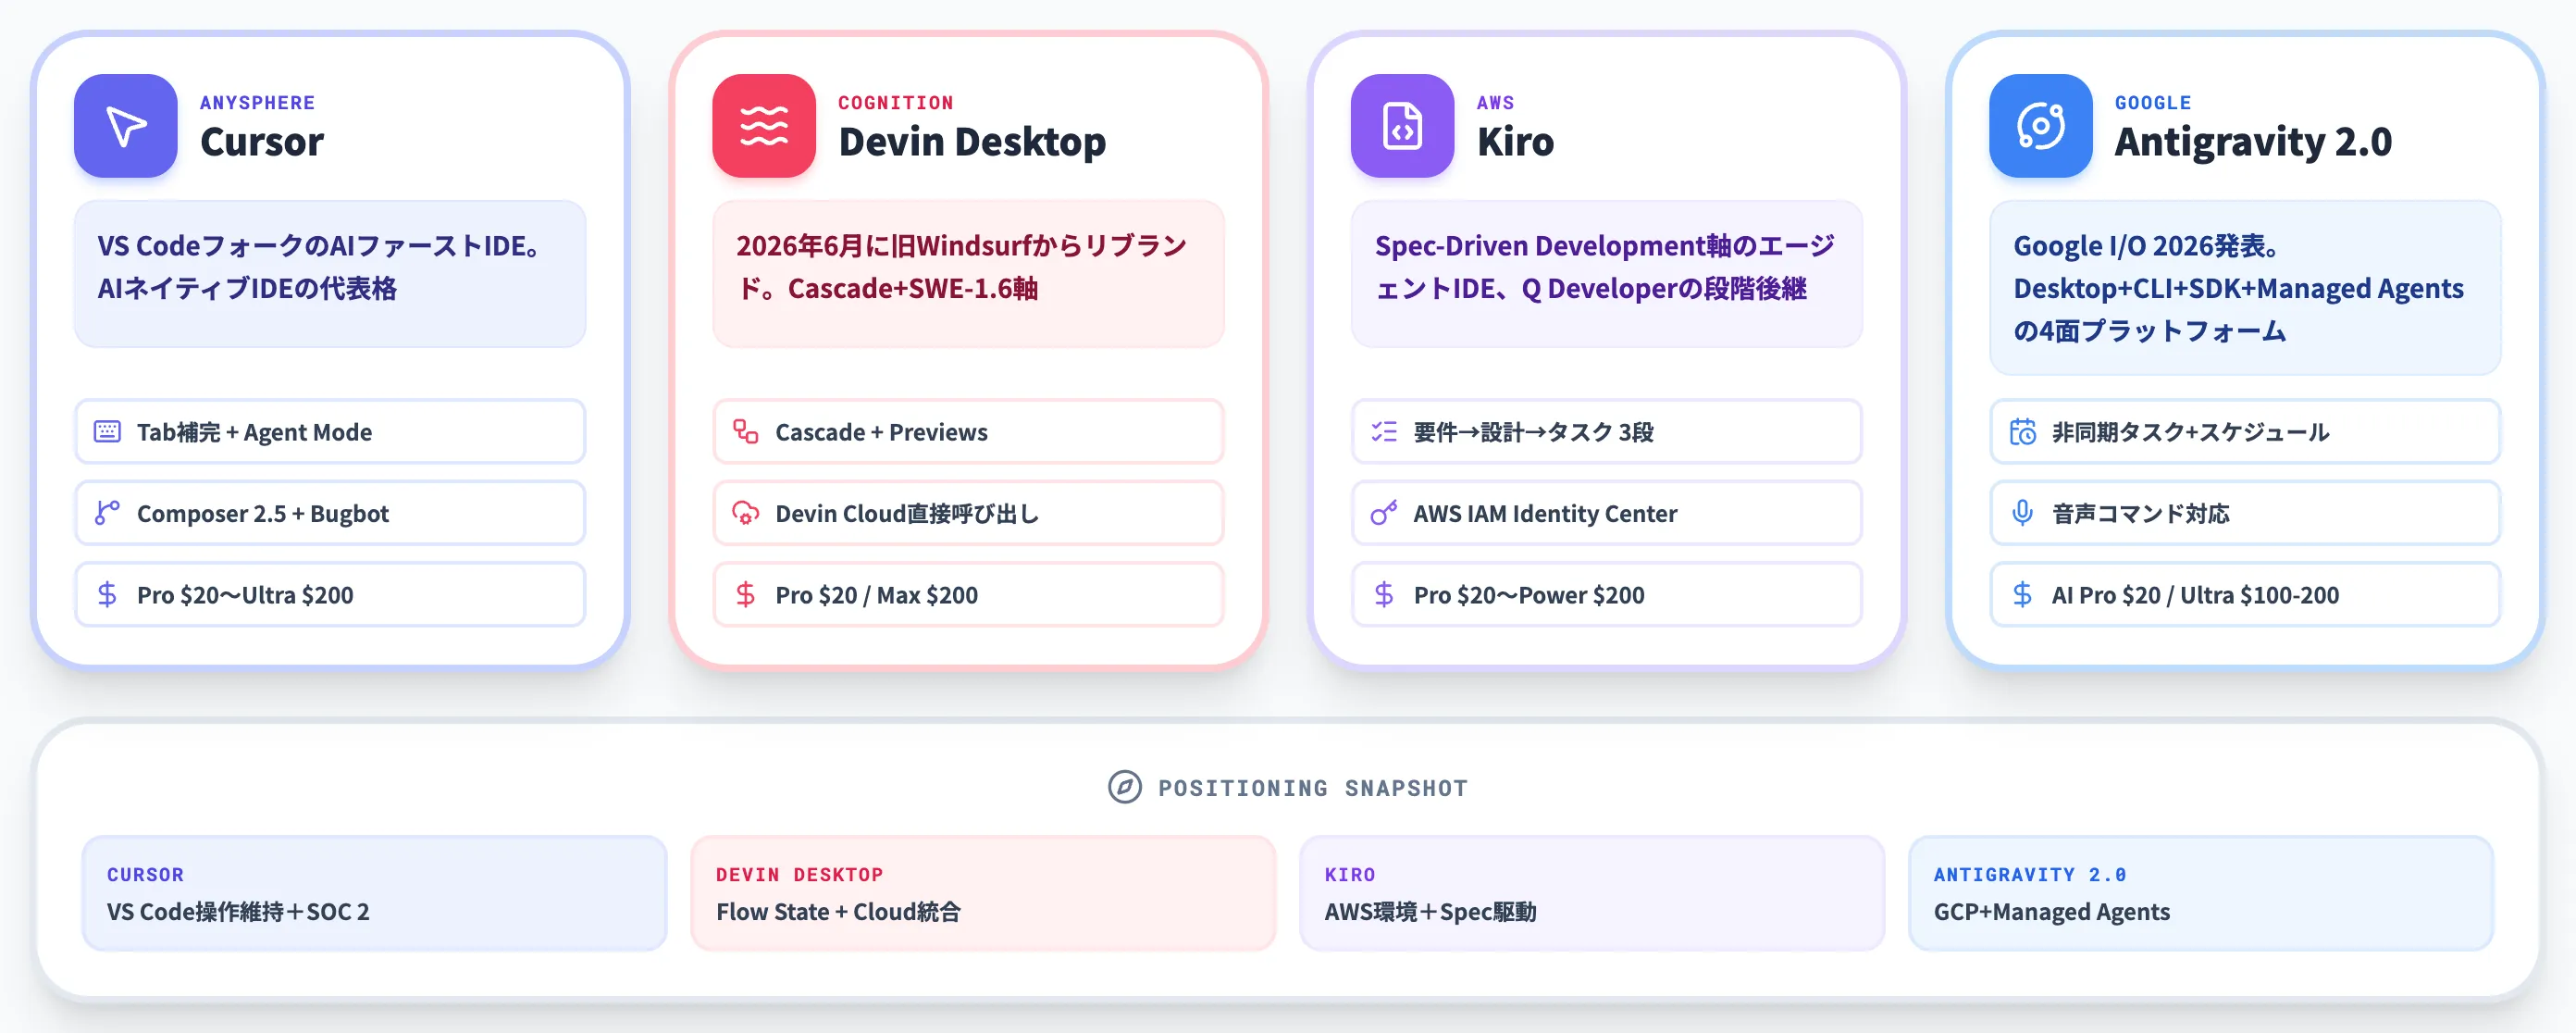Click the Flow State + Cloud統合 text
Viewport: 2576px width, 1033px height.
click(x=838, y=912)
